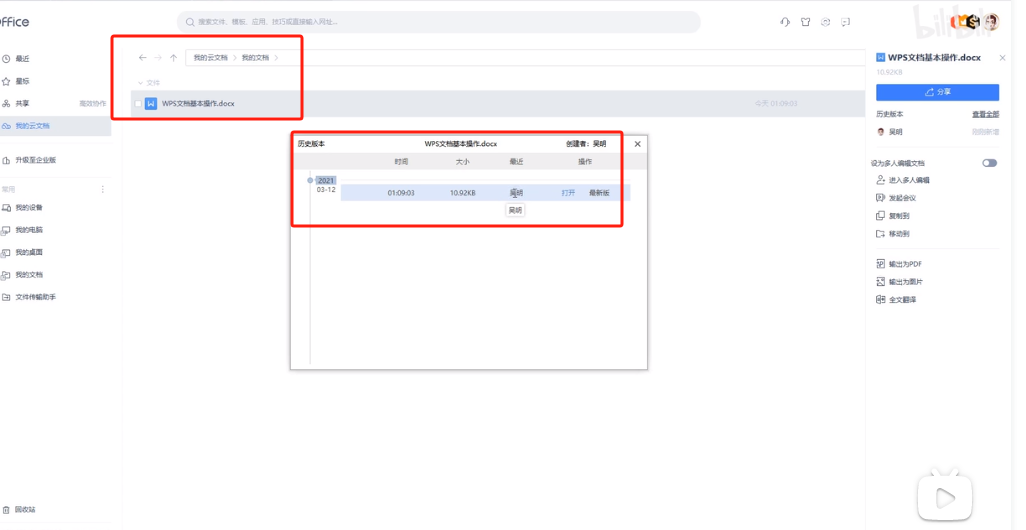The height and width of the screenshot is (530, 1026).
Task: Click the shirt skin icon
Action: coord(805,22)
